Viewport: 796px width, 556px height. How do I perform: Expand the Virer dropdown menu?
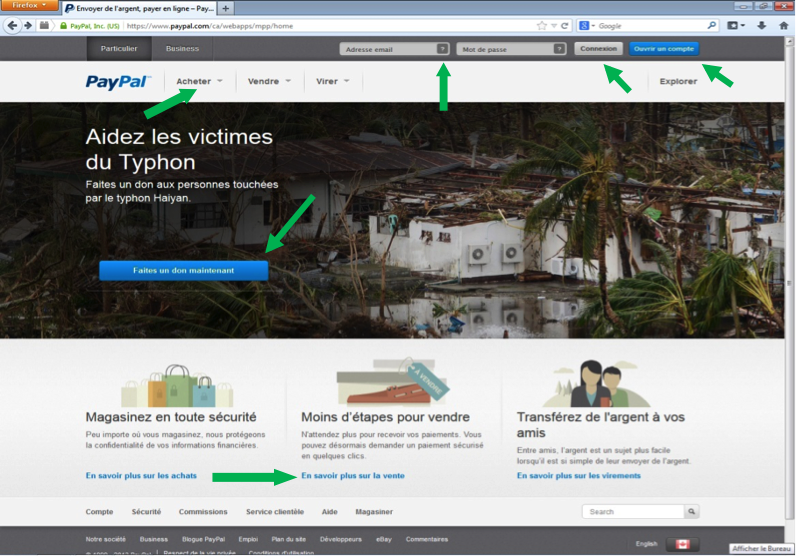tap(332, 82)
